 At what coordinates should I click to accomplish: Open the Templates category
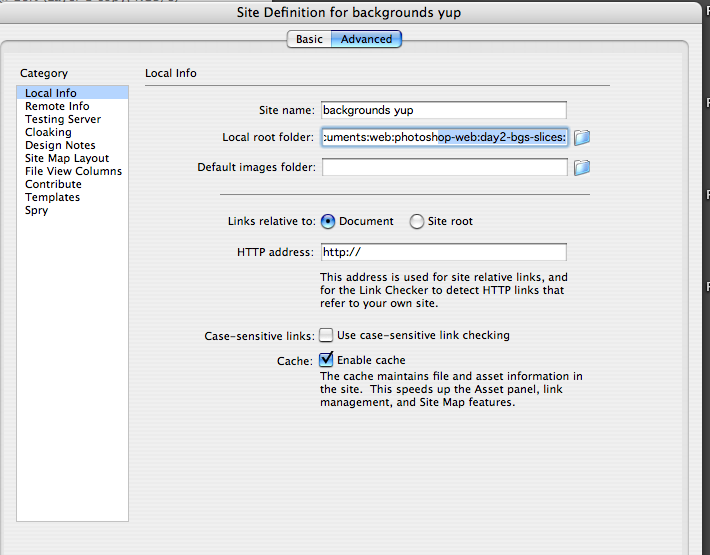52,197
